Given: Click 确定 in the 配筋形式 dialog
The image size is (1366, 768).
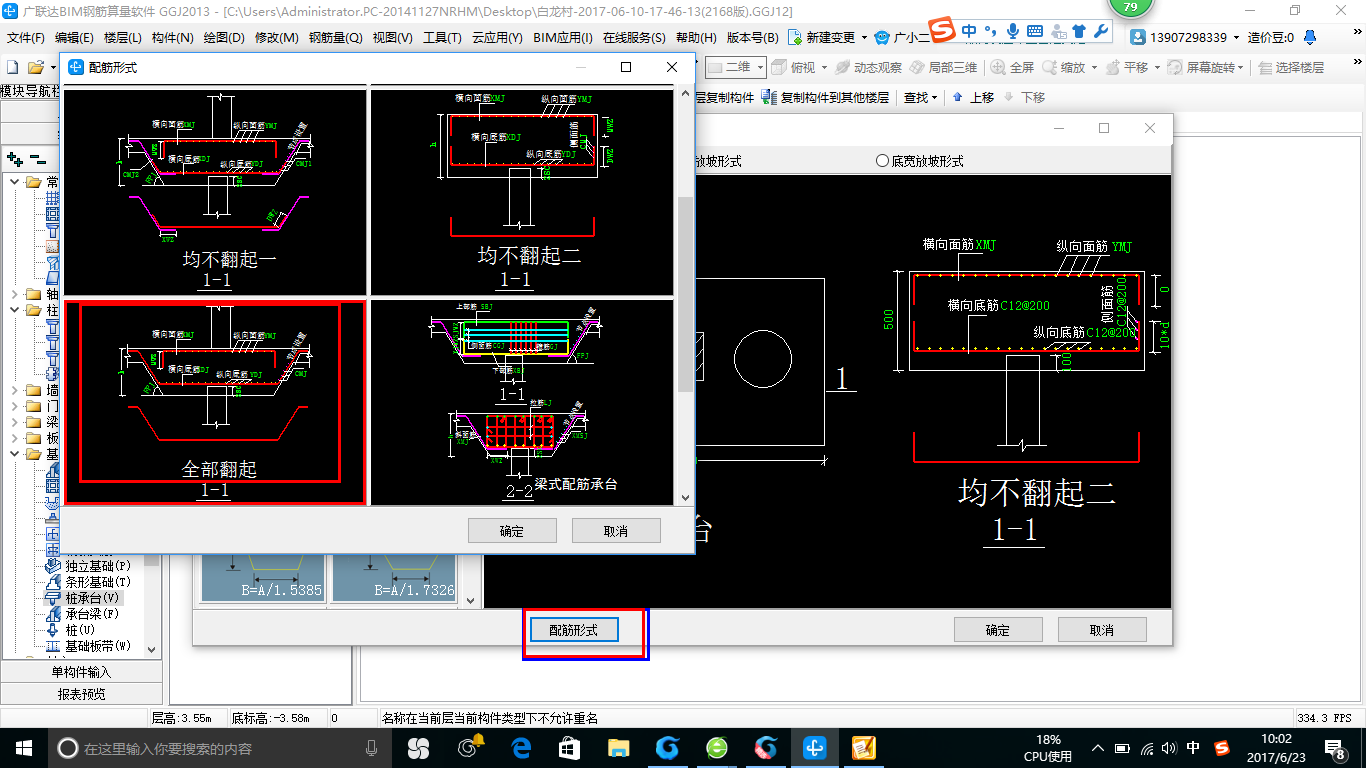Looking at the screenshot, I should pyautogui.click(x=512, y=531).
